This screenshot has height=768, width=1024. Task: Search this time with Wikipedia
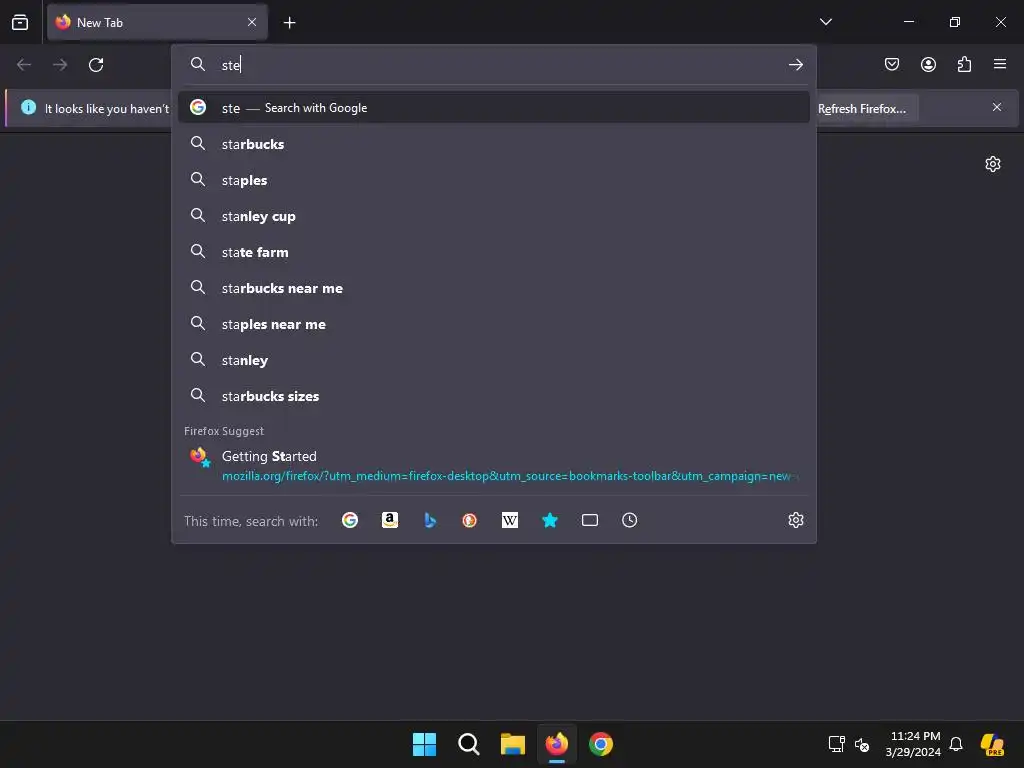[509, 520]
